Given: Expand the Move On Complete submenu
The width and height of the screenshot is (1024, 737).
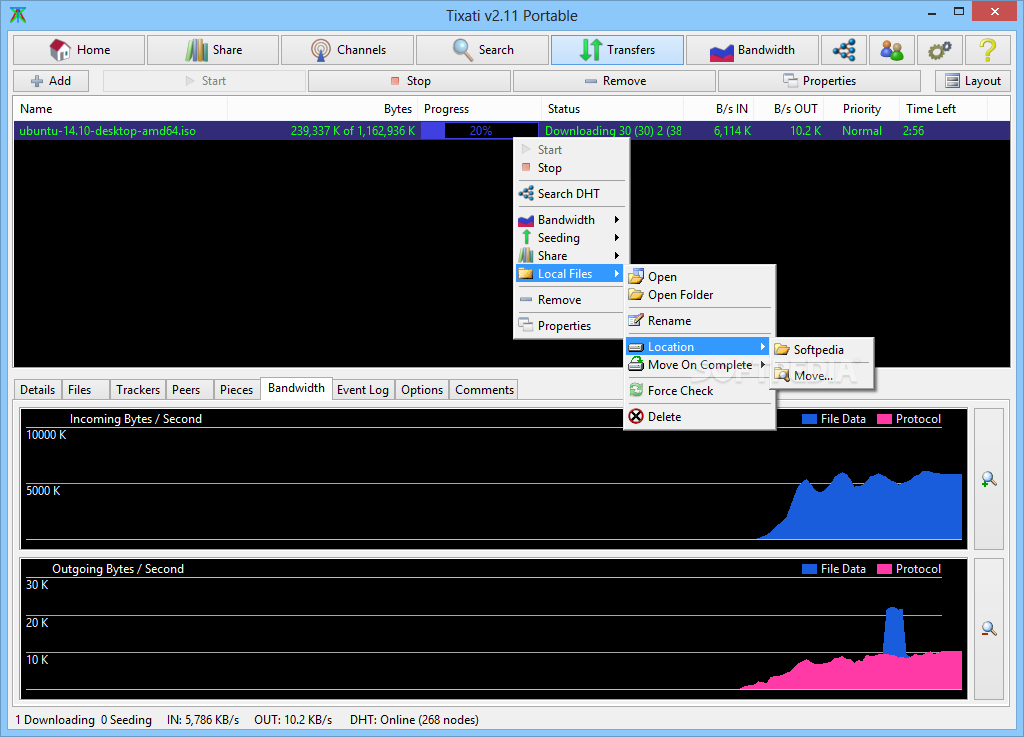Looking at the screenshot, I should click(x=697, y=365).
